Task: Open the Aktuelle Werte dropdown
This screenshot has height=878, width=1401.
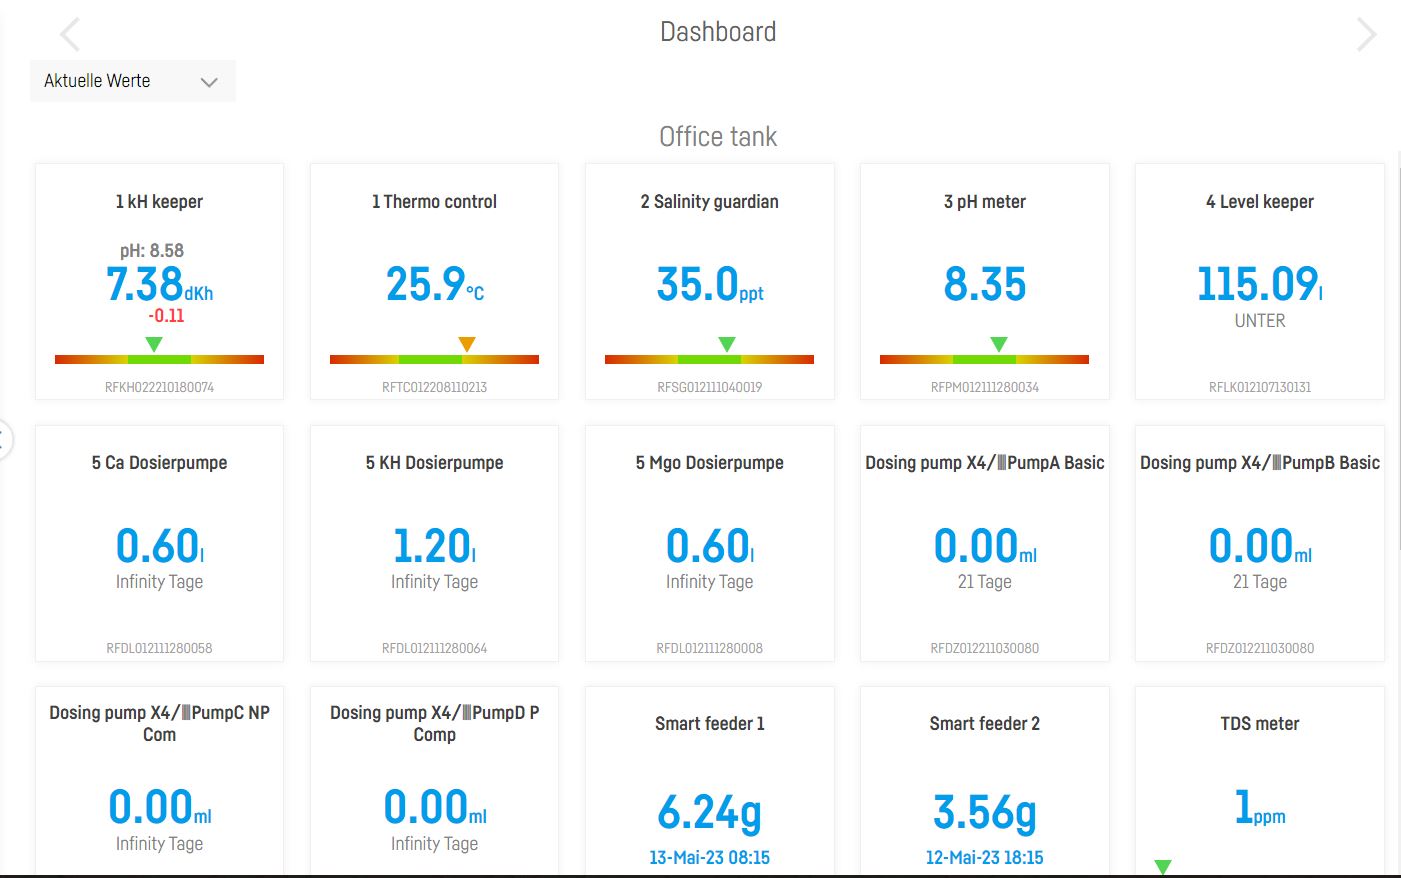Action: (132, 81)
